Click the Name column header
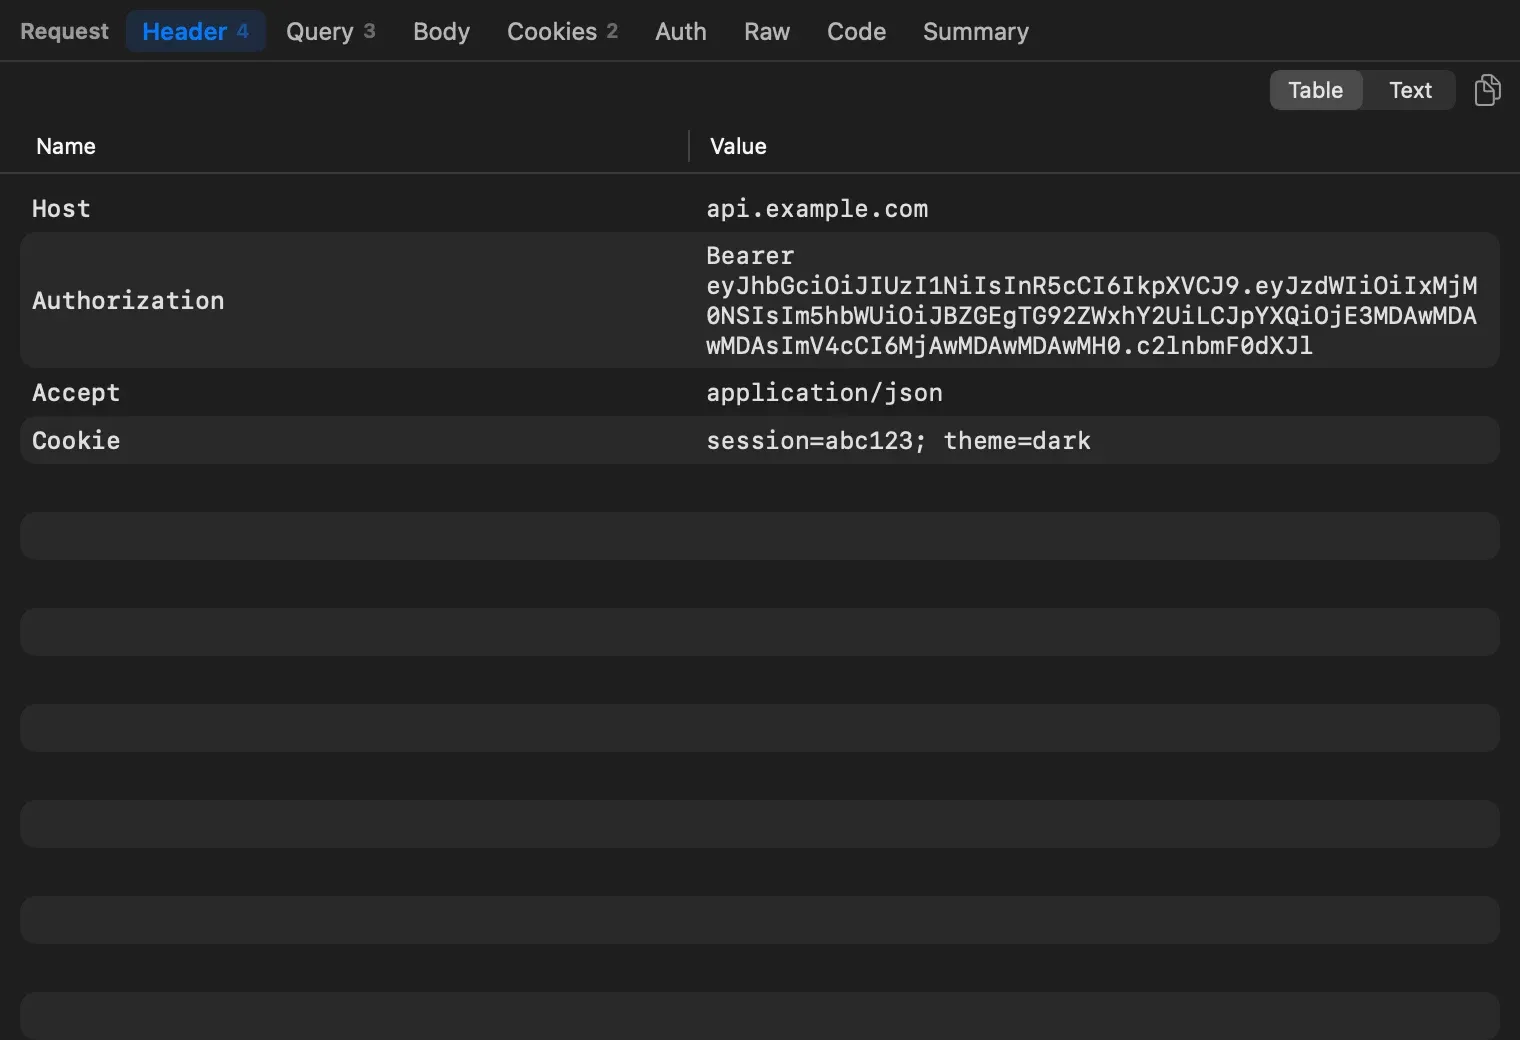The height and width of the screenshot is (1040, 1520). point(66,146)
